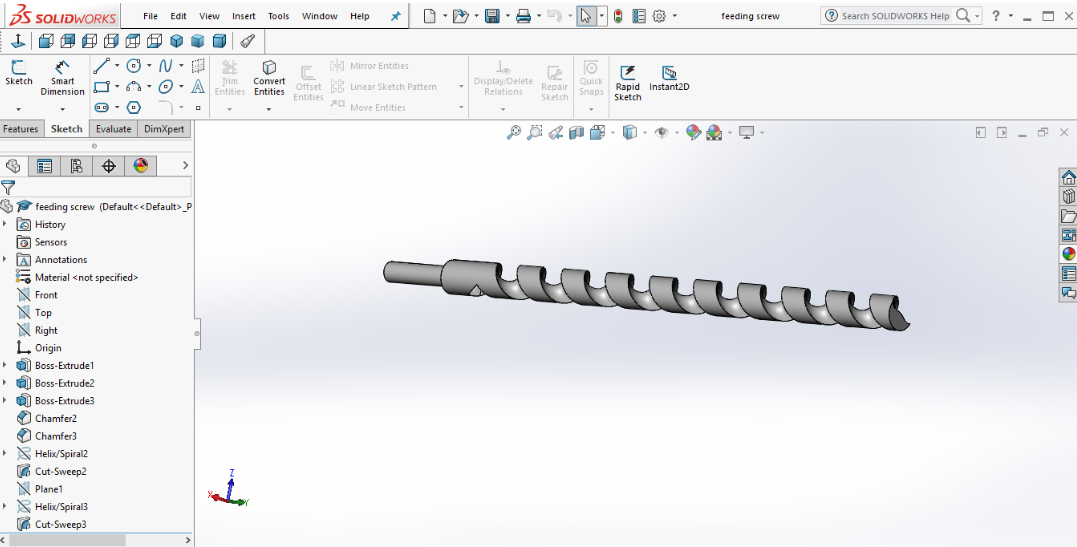
Task: Toggle the Hide/Show Items eye icon
Action: pos(661,132)
